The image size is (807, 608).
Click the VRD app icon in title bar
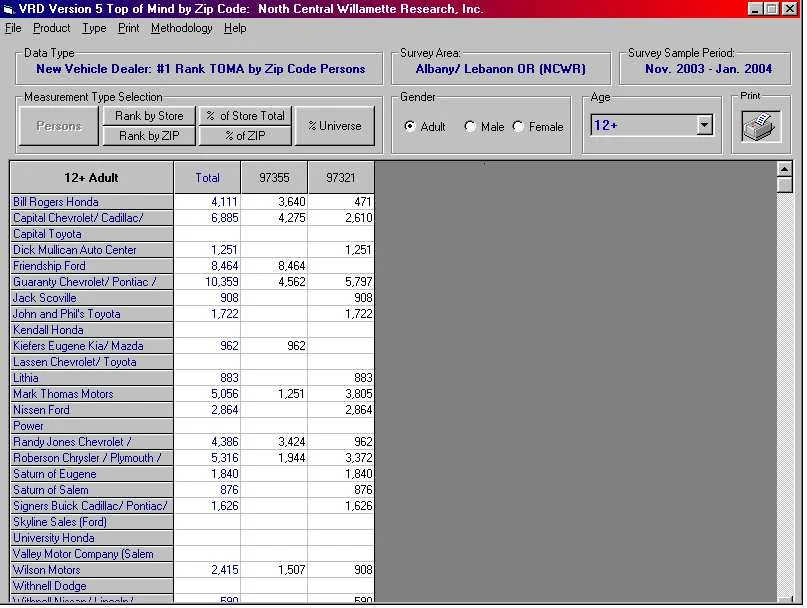tap(8, 9)
